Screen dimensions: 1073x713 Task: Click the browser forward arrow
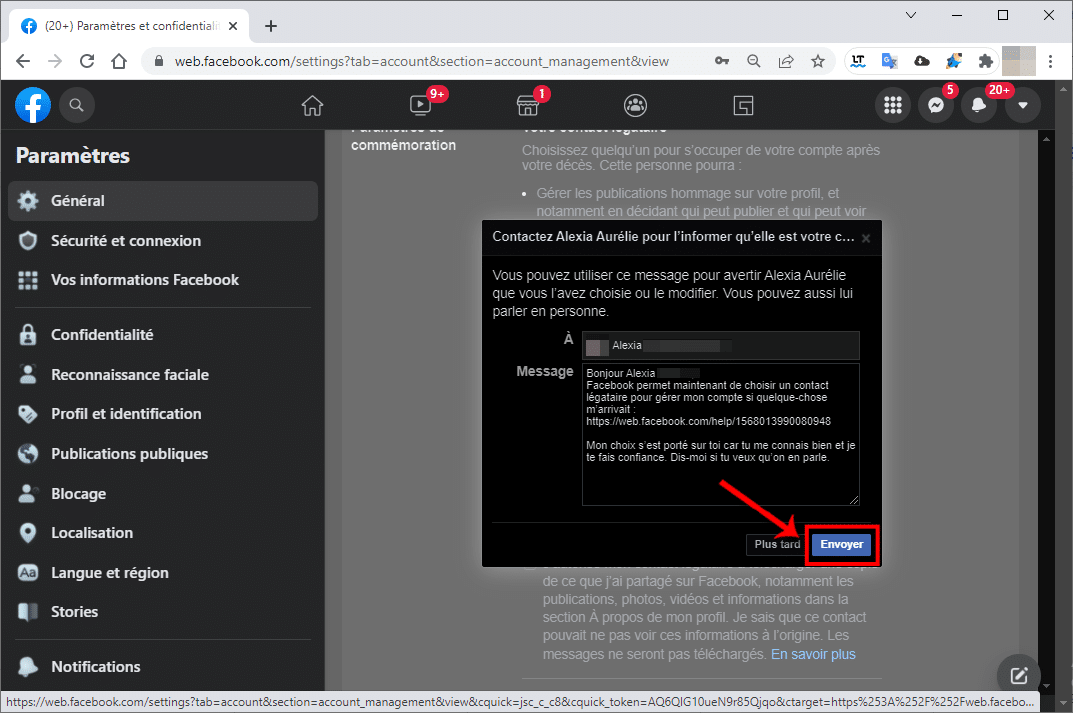[55, 62]
